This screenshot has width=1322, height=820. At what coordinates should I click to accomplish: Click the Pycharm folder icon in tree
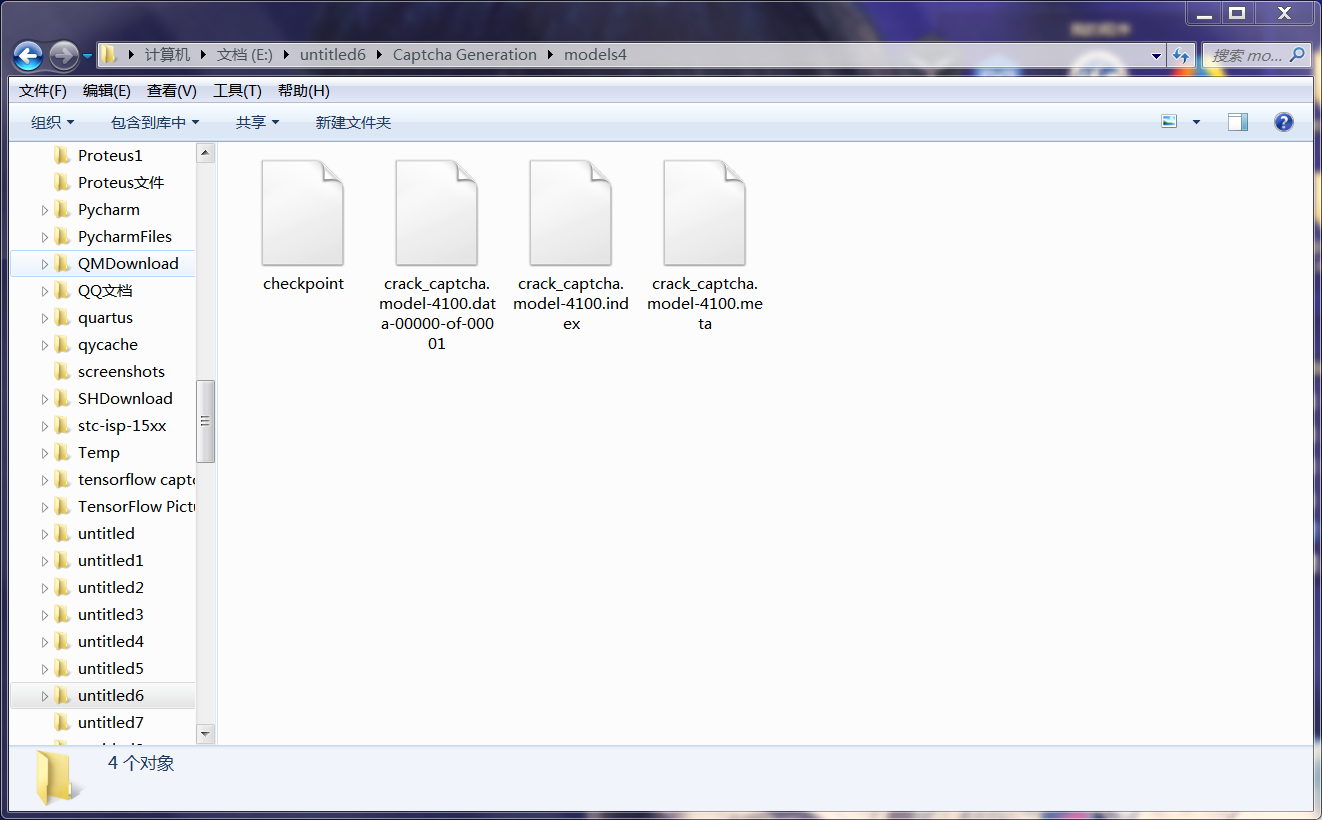pyautogui.click(x=62, y=210)
